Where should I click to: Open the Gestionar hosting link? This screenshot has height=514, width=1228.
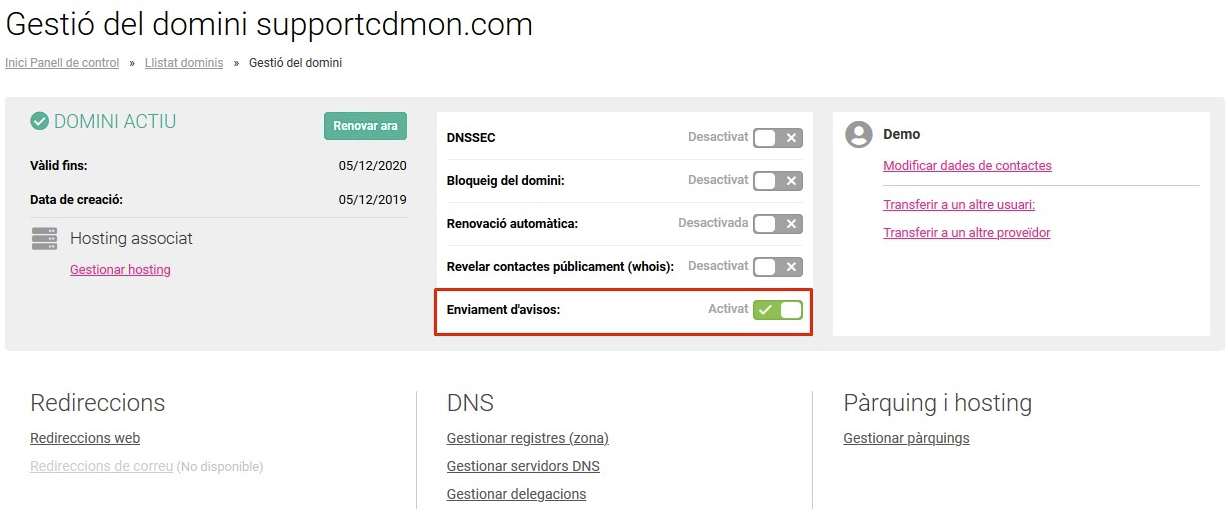pos(120,270)
